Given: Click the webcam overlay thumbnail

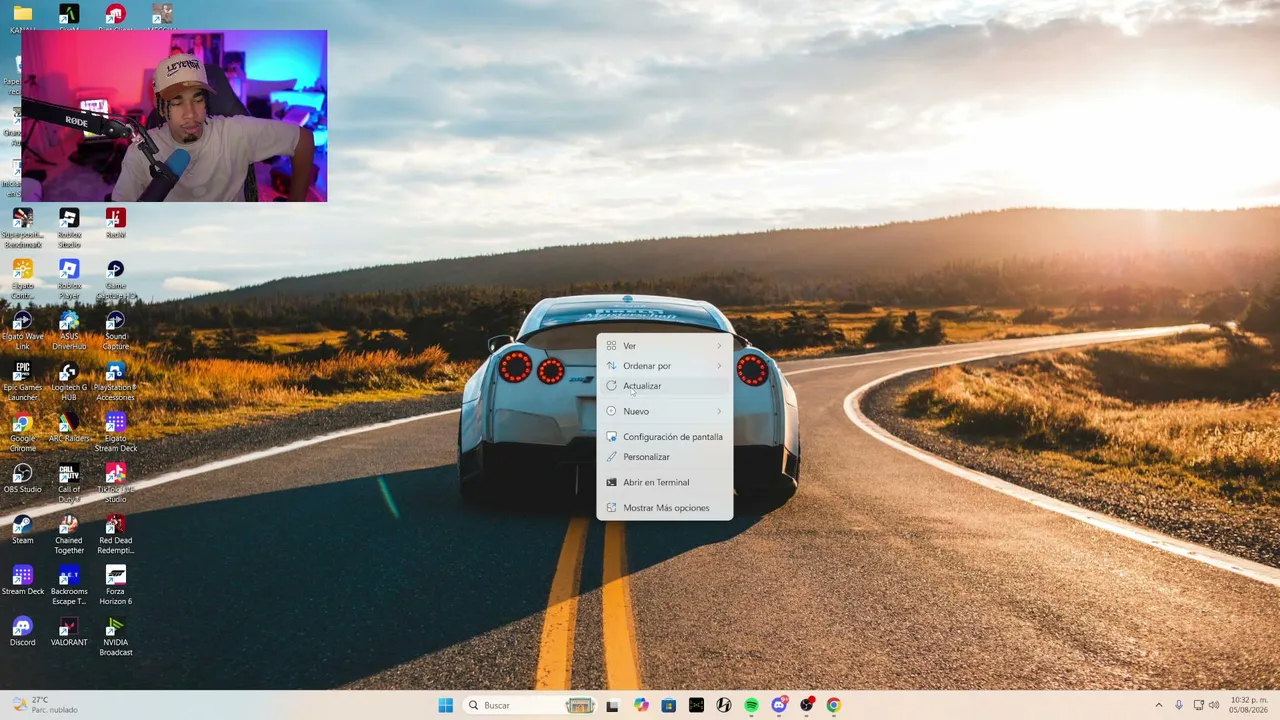Looking at the screenshot, I should [174, 116].
